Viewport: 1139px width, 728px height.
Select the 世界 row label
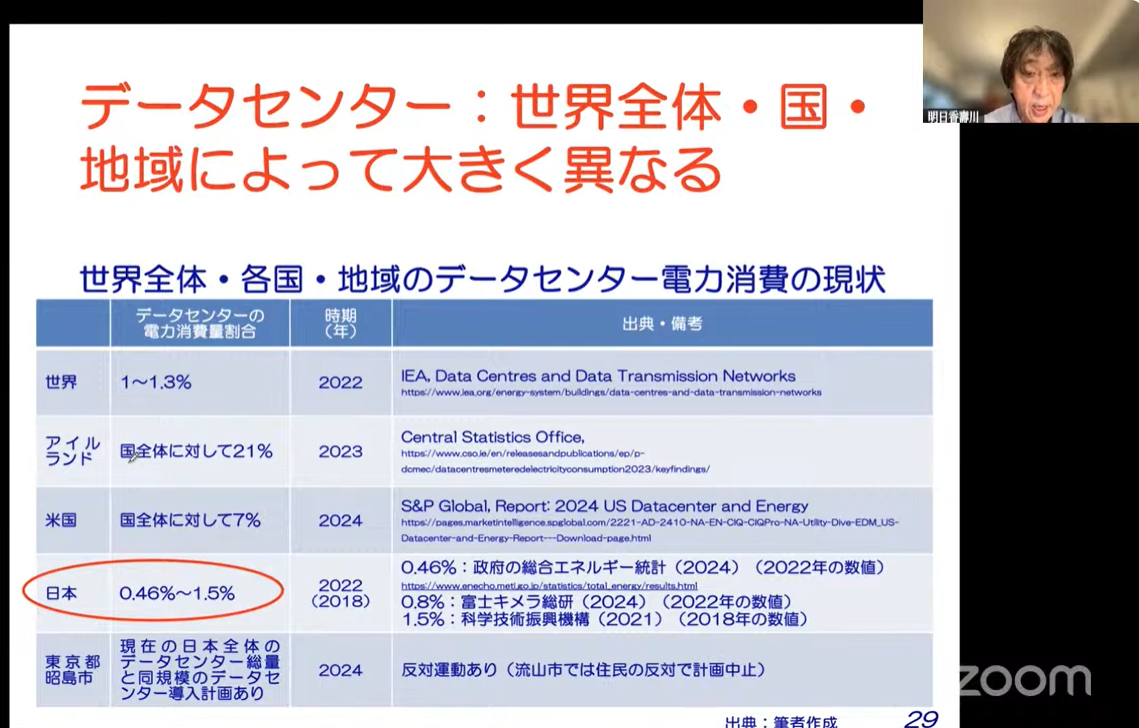click(61, 382)
